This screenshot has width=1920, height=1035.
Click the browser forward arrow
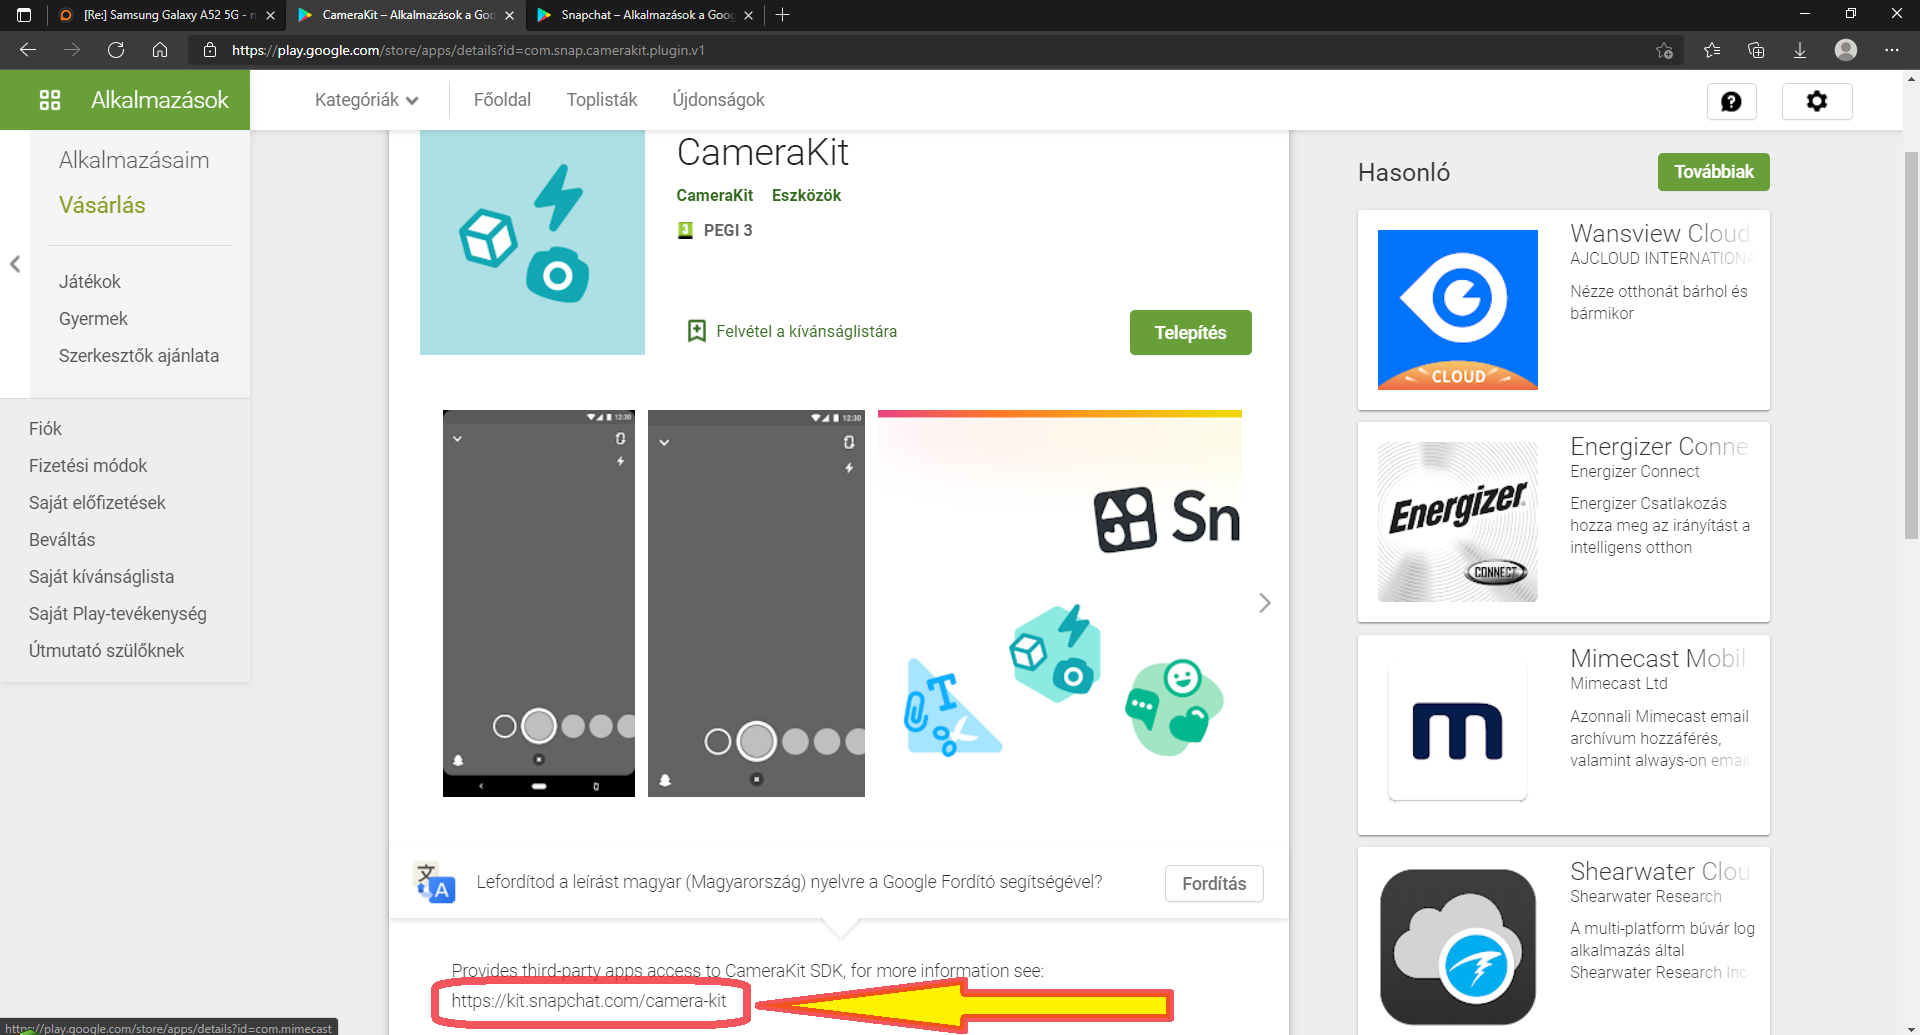pyautogui.click(x=72, y=50)
